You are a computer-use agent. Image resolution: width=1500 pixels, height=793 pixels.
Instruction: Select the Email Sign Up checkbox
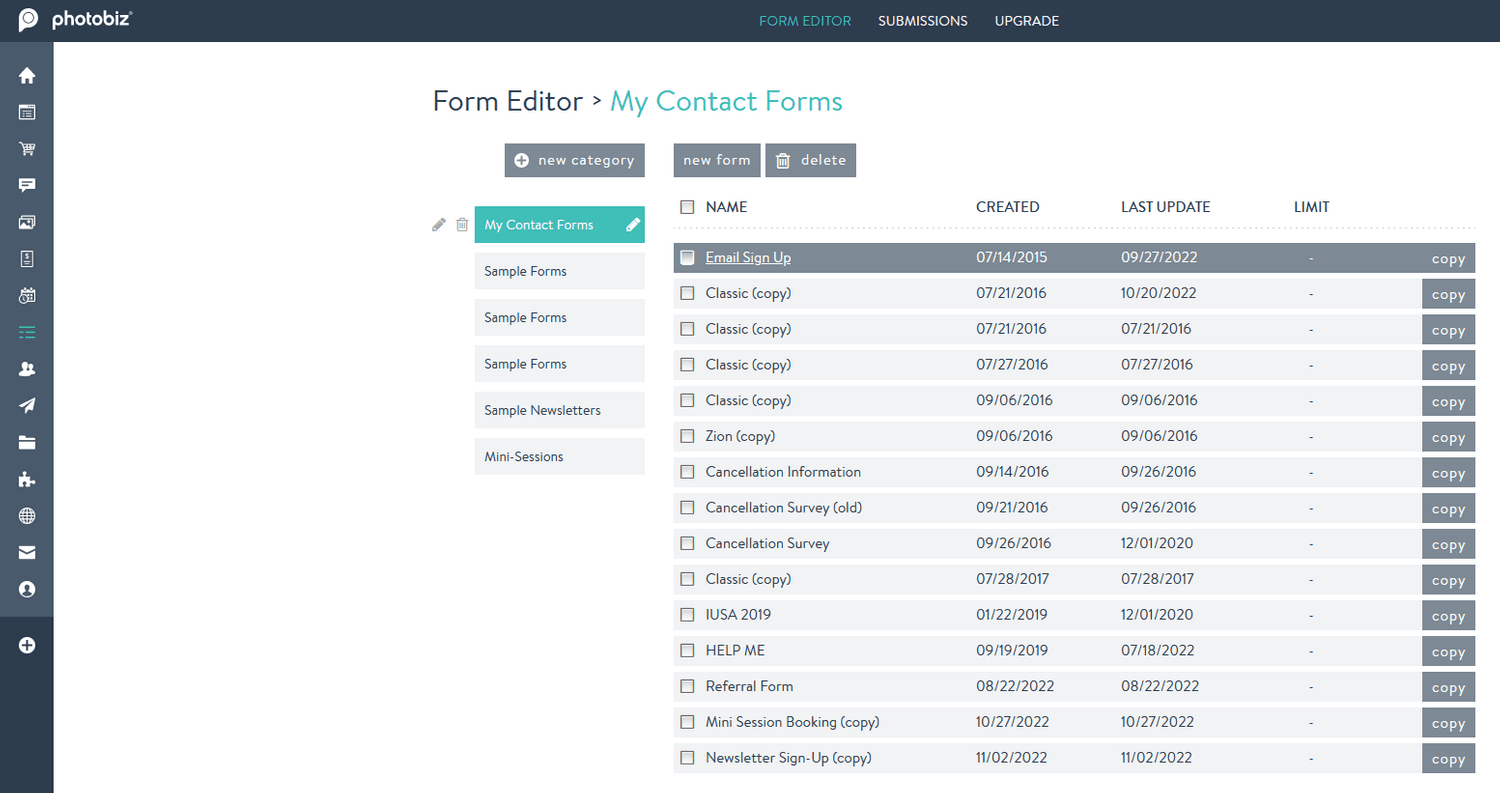pos(687,257)
